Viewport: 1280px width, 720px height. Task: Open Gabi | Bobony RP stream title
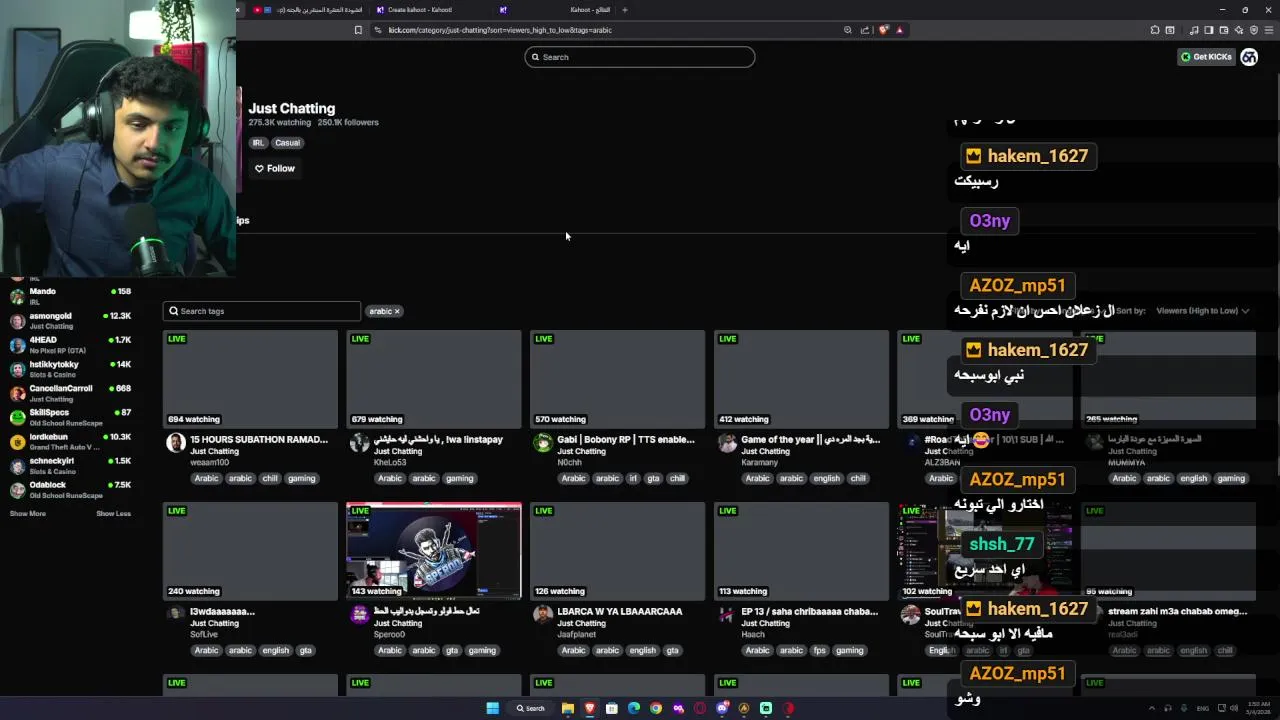[x=626, y=440]
